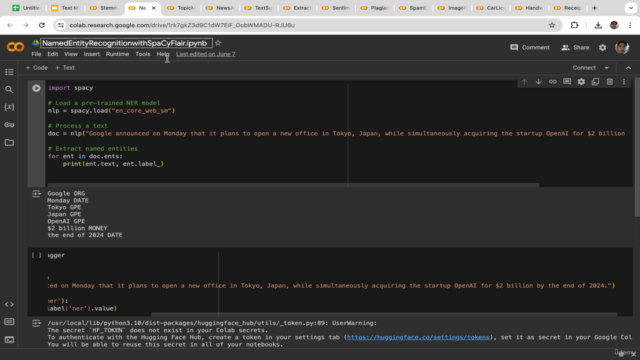The height and width of the screenshot is (360, 640).
Task: Toggle output actions for the spaCy results
Action: tap(36, 194)
